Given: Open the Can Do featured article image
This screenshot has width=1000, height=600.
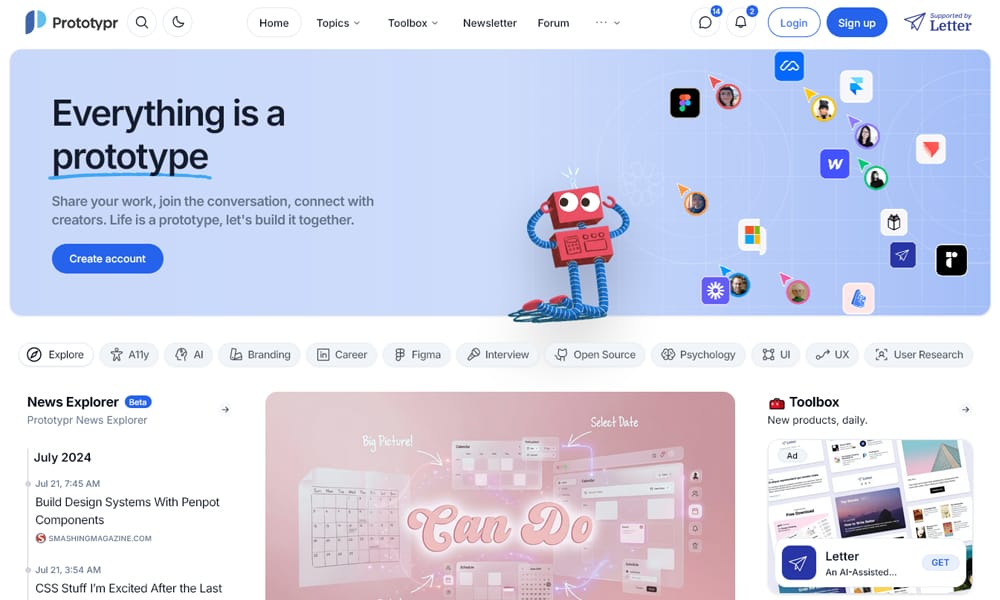Looking at the screenshot, I should point(500,496).
